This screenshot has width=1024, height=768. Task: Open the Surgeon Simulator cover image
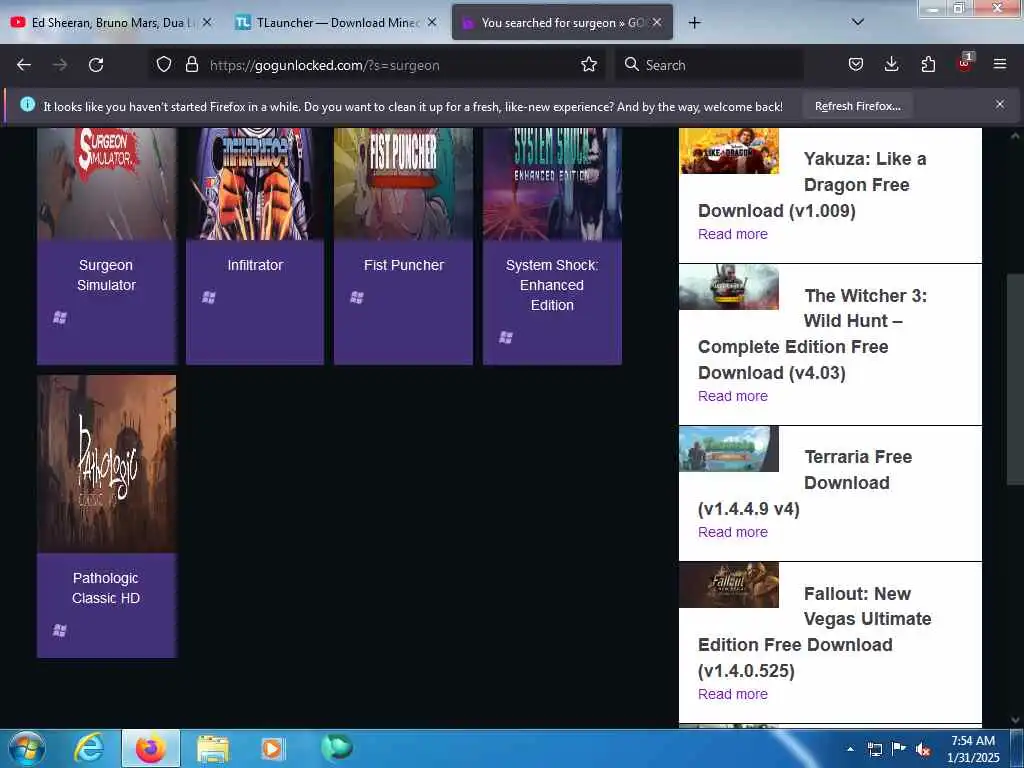106,184
